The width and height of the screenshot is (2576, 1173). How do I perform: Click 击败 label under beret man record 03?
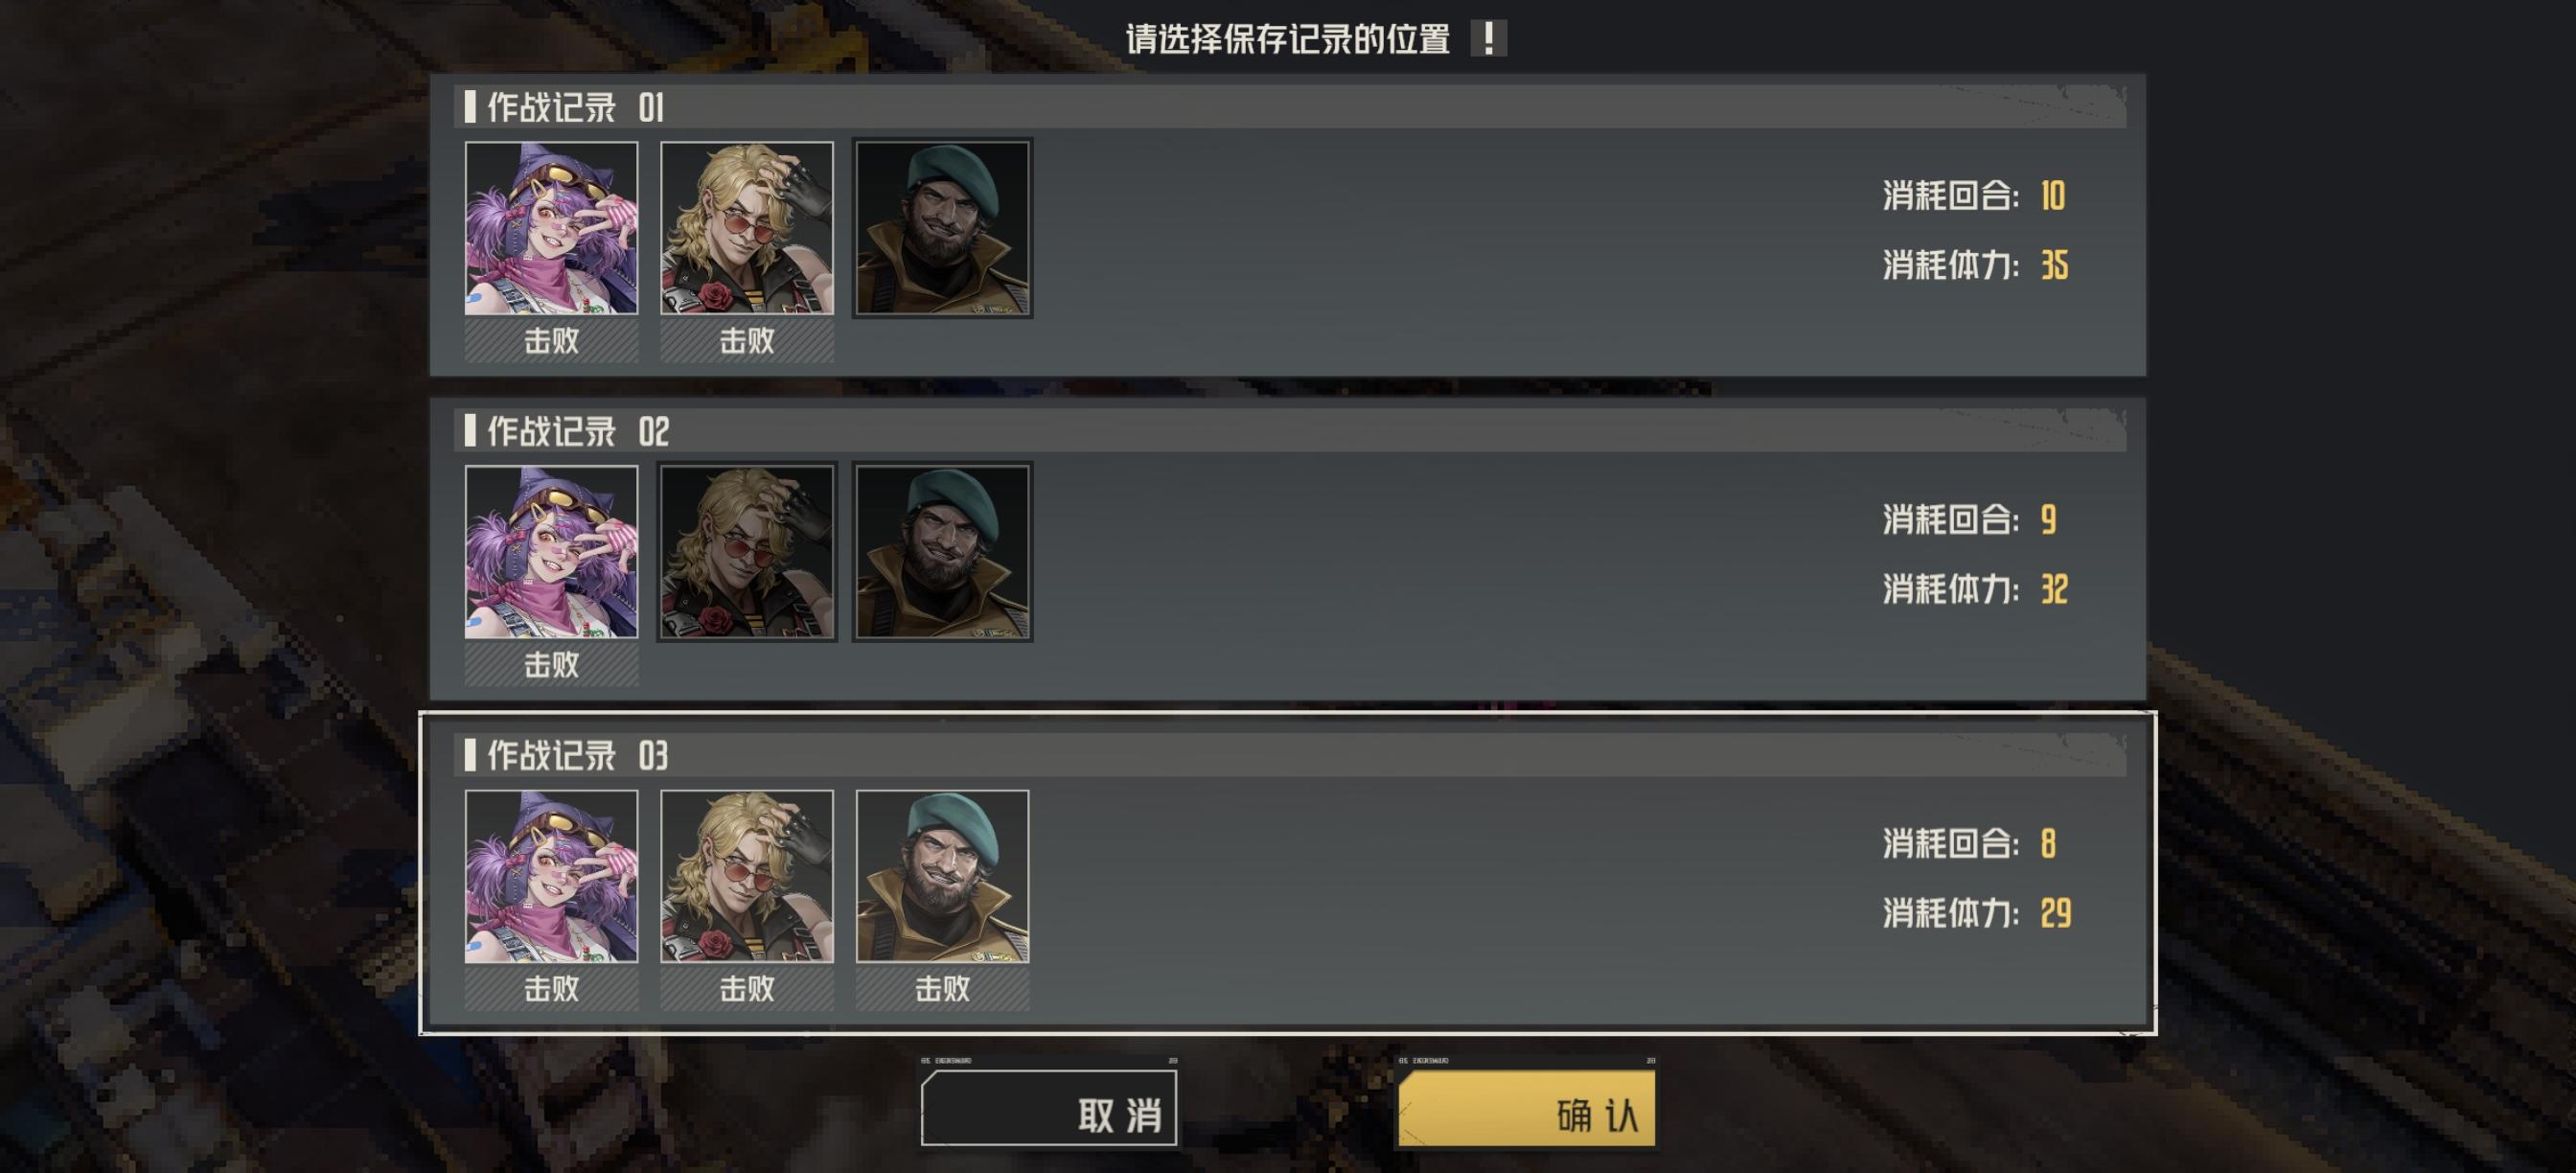point(942,988)
